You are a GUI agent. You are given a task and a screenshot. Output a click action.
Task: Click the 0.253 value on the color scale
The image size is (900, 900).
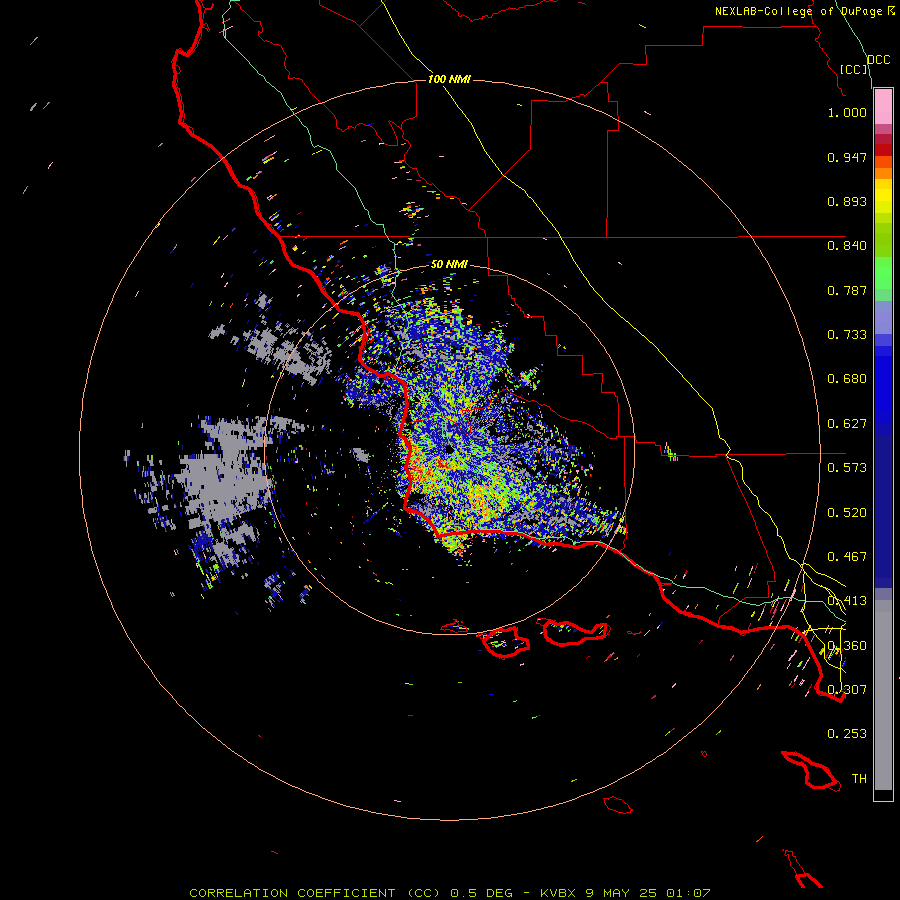coord(847,734)
